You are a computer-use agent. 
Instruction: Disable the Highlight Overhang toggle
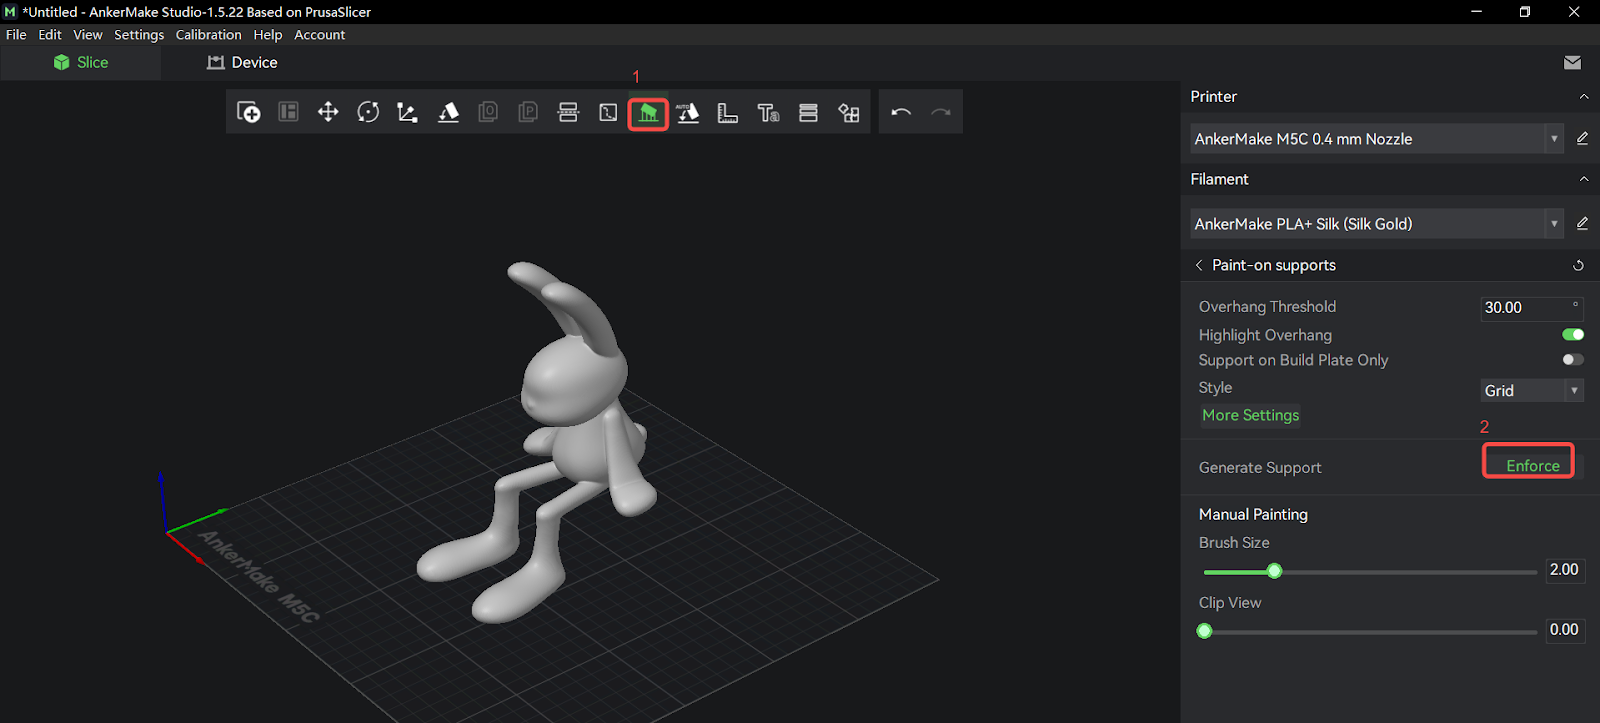click(1572, 335)
